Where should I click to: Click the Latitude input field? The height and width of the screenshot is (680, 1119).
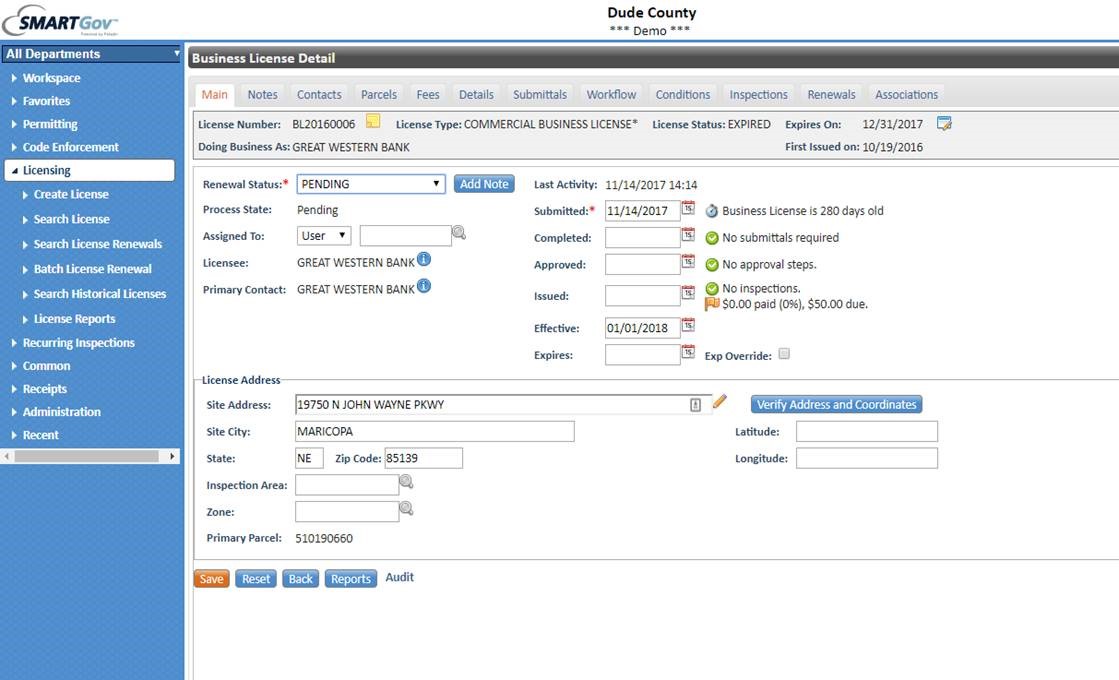866,432
